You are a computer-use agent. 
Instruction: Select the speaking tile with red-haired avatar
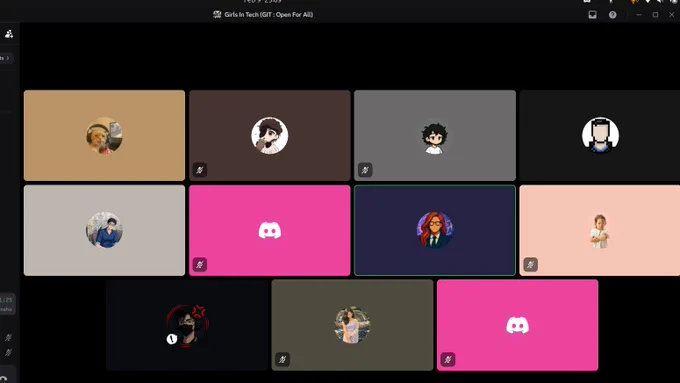pyautogui.click(x=435, y=230)
